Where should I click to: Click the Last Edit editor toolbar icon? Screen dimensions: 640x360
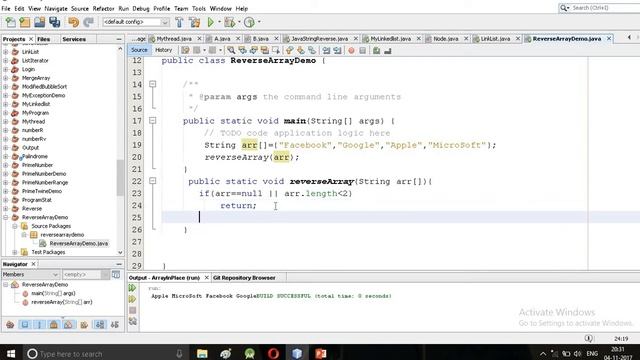click(x=185, y=50)
